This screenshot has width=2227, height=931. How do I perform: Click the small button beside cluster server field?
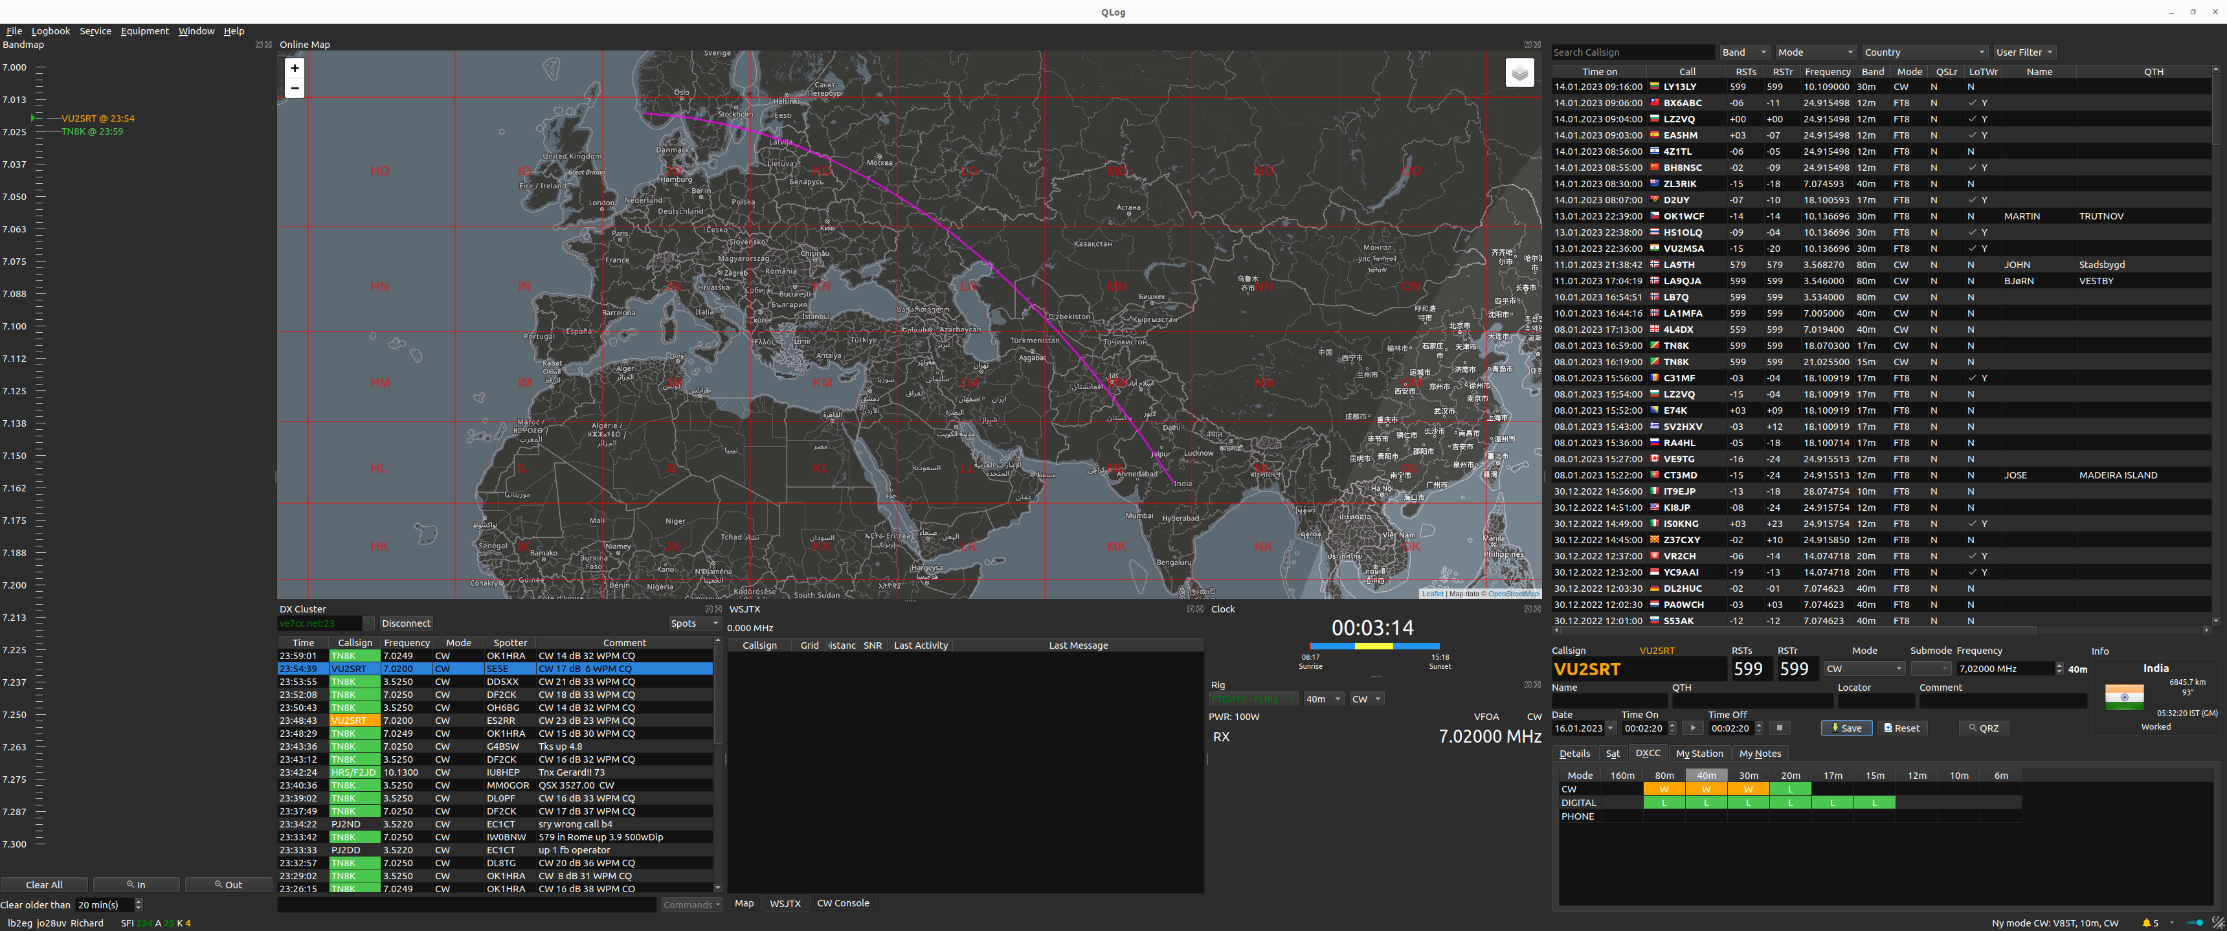click(369, 623)
